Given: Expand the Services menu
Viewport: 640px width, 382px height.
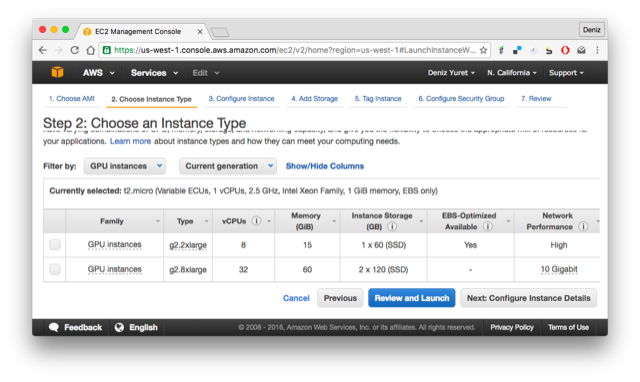Looking at the screenshot, I should pos(154,73).
